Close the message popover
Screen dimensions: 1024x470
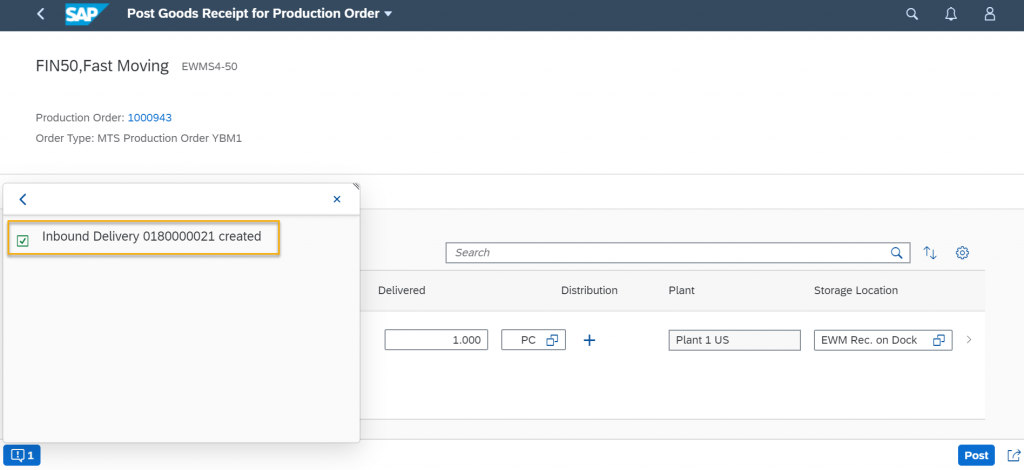[337, 199]
